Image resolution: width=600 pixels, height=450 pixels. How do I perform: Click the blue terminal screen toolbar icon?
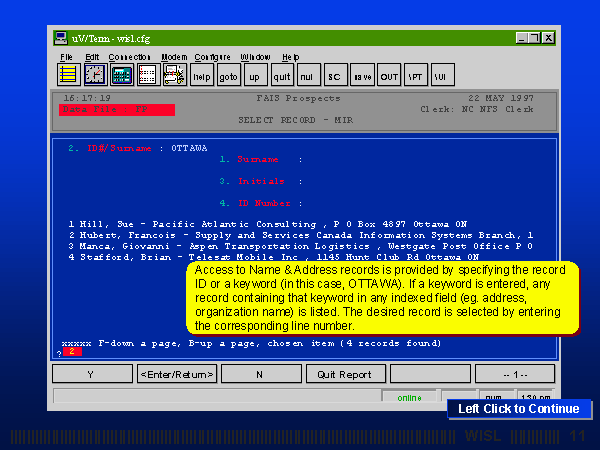tap(121, 75)
